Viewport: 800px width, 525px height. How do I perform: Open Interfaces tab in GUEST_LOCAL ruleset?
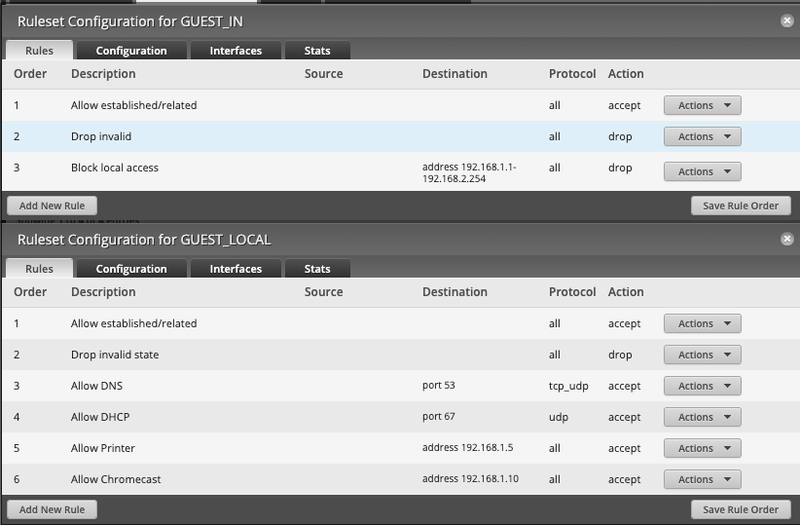[235, 268]
